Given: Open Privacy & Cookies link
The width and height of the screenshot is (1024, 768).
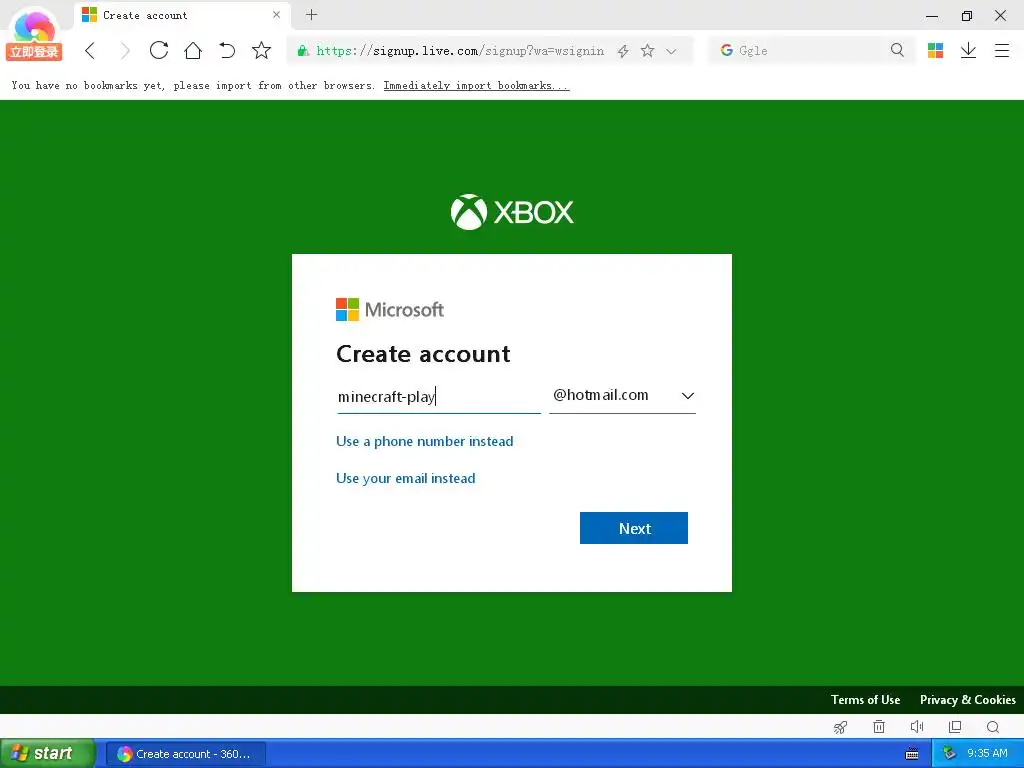Looking at the screenshot, I should (968, 699).
